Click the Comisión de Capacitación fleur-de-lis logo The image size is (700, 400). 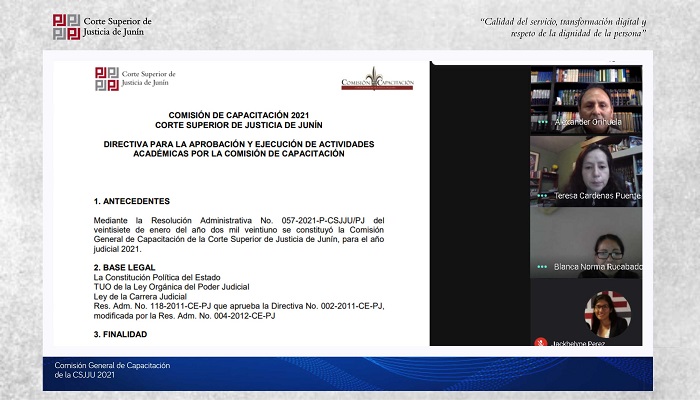click(377, 79)
